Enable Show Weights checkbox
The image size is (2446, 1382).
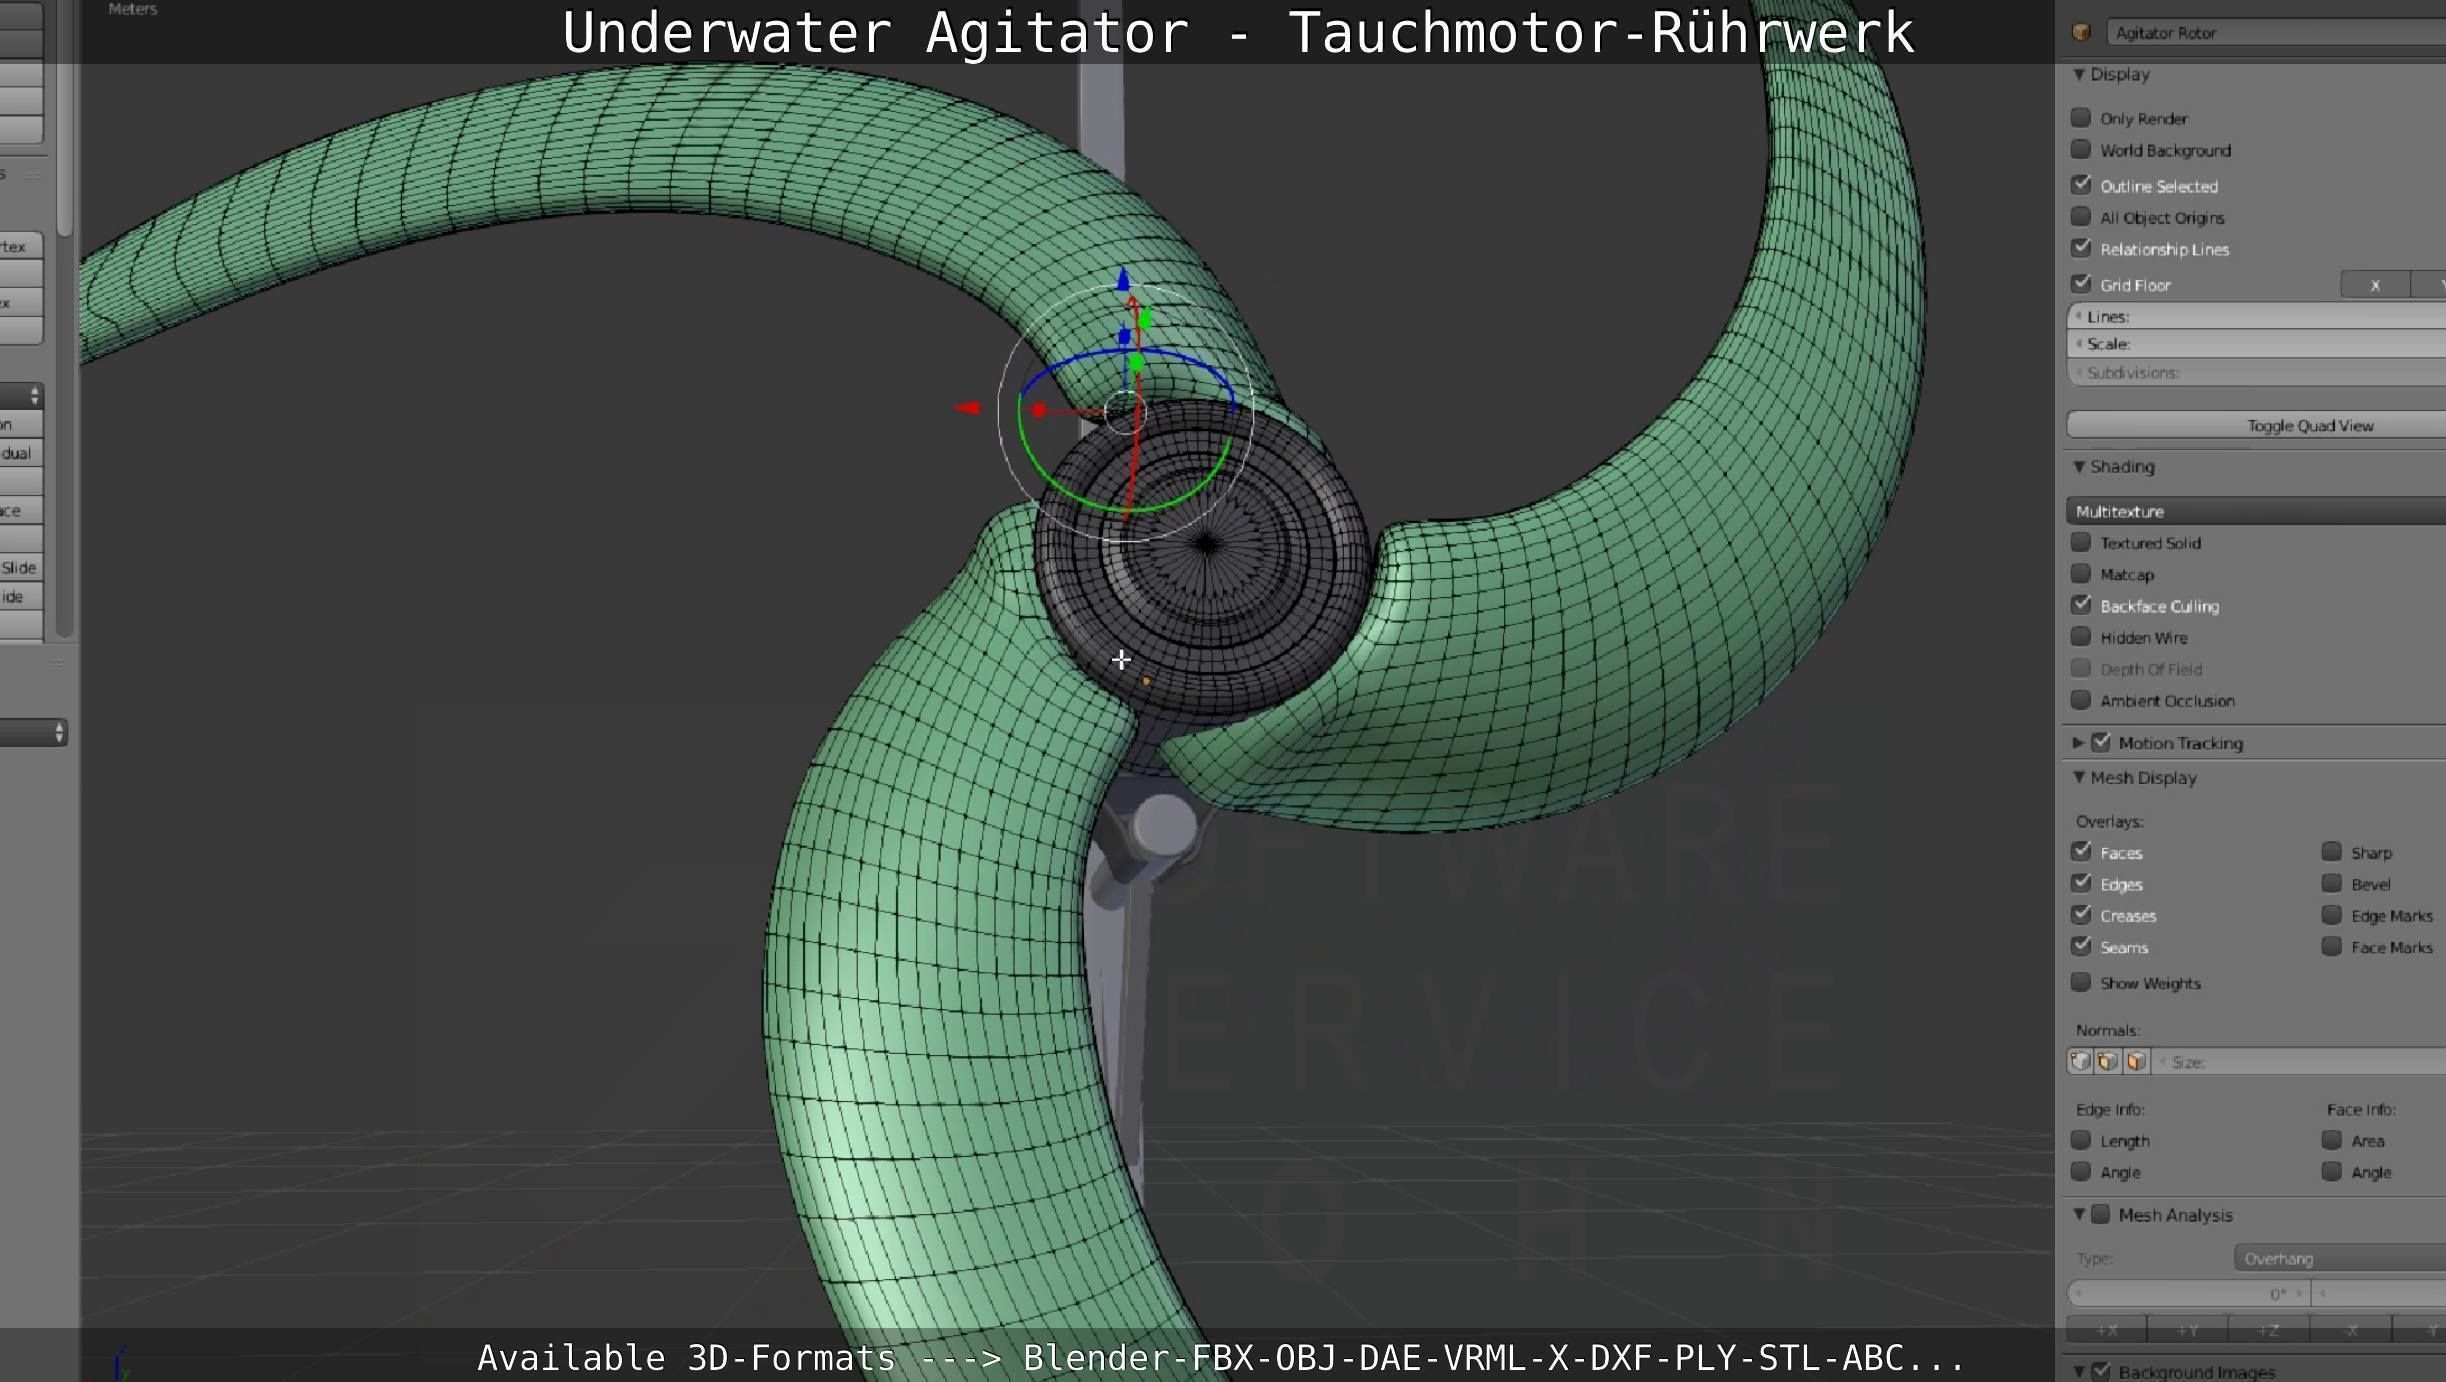point(2081,982)
